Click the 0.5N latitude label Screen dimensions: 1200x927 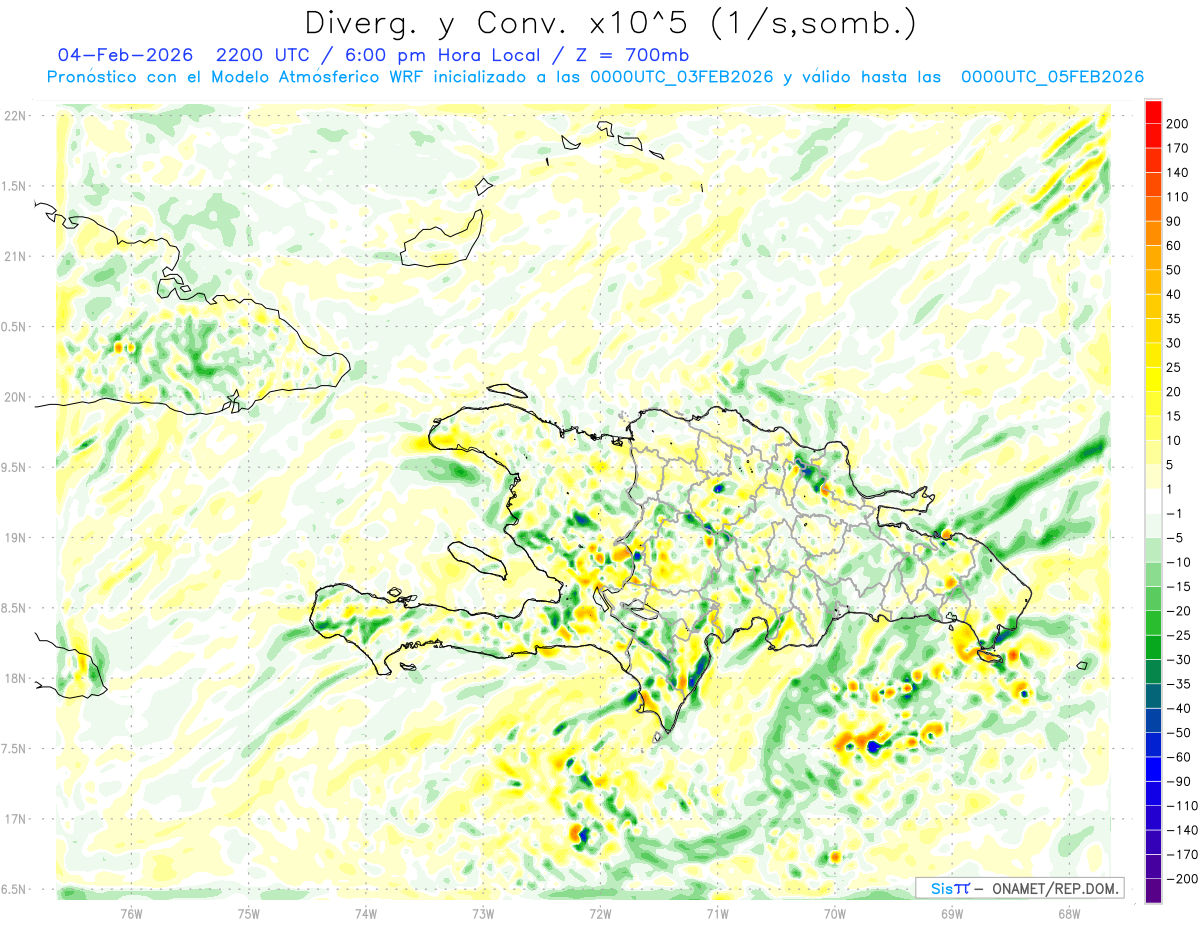pyautogui.click(x=14, y=327)
